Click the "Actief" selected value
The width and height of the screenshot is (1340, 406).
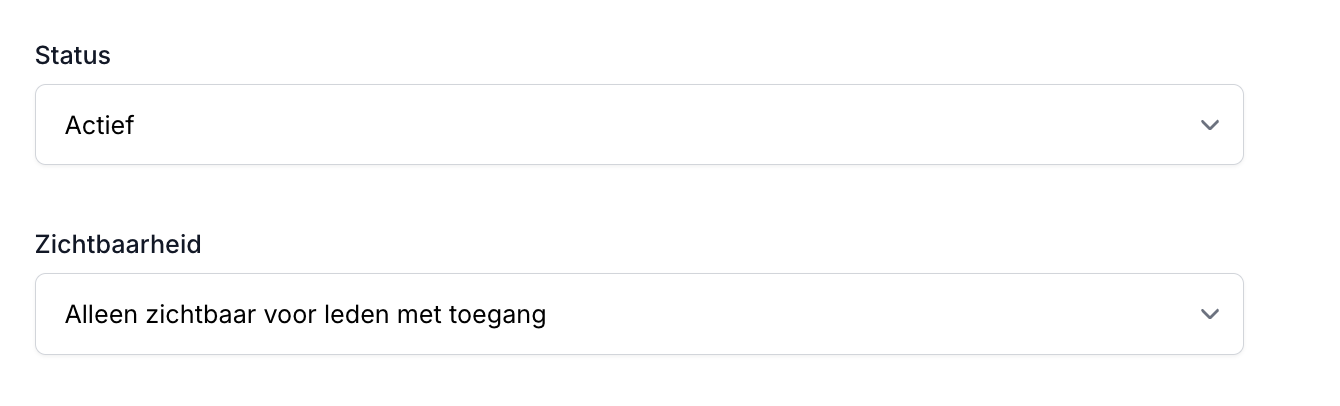[100, 125]
